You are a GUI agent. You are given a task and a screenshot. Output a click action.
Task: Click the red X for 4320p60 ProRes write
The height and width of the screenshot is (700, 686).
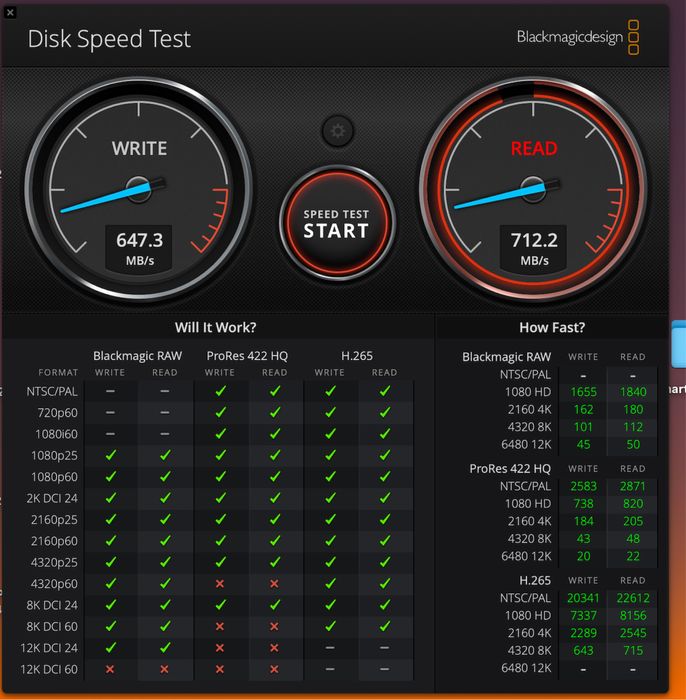pos(220,583)
